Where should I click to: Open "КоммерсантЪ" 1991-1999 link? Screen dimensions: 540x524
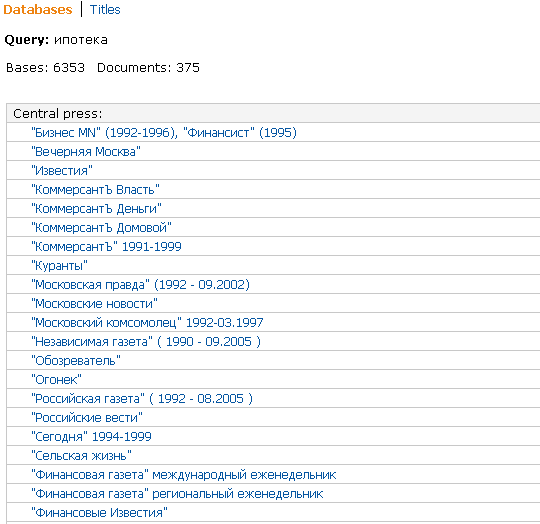106,247
